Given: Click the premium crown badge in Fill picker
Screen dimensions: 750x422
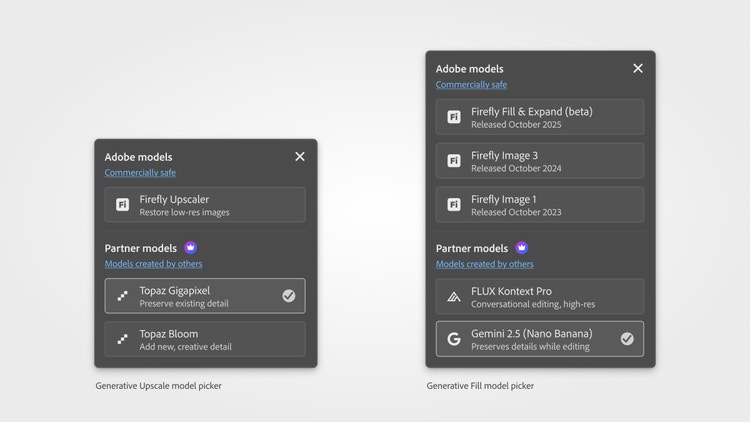Looking at the screenshot, I should point(522,247).
